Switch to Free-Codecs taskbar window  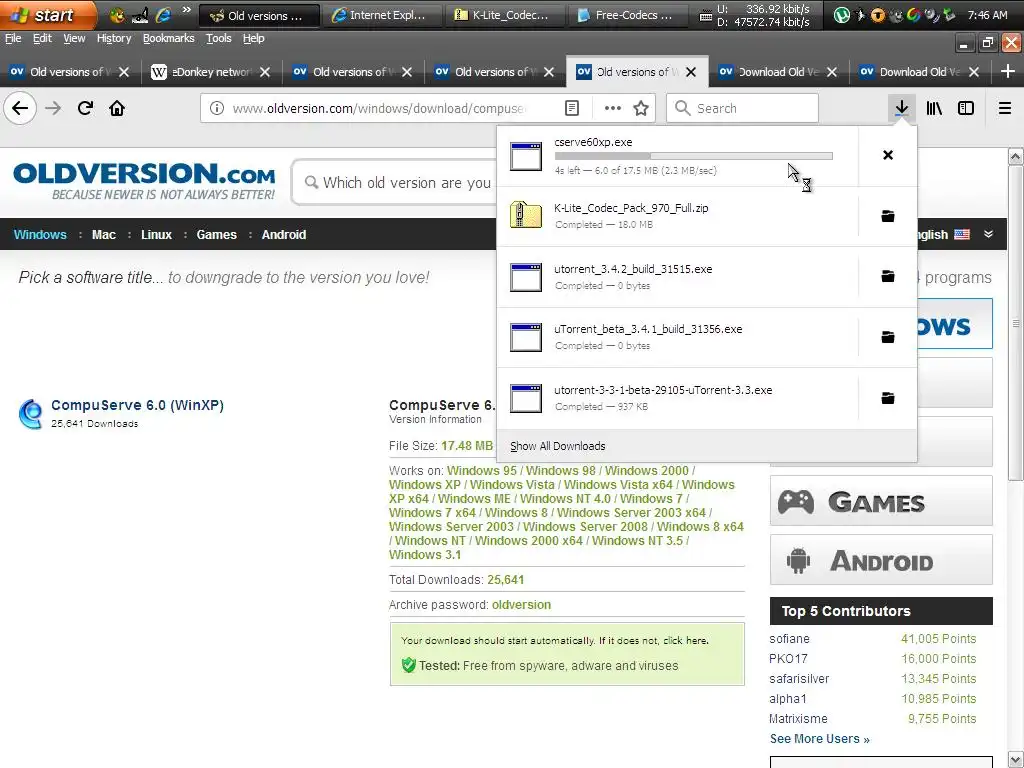(x=626, y=15)
